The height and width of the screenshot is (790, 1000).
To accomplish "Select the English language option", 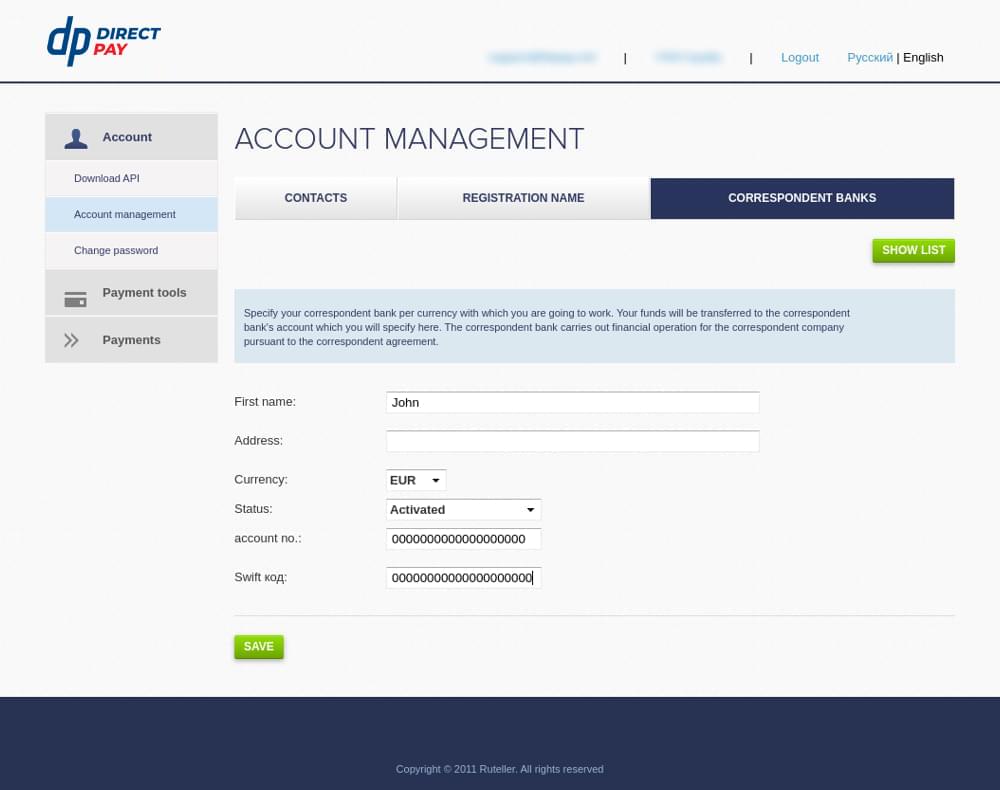I will pyautogui.click(x=923, y=58).
